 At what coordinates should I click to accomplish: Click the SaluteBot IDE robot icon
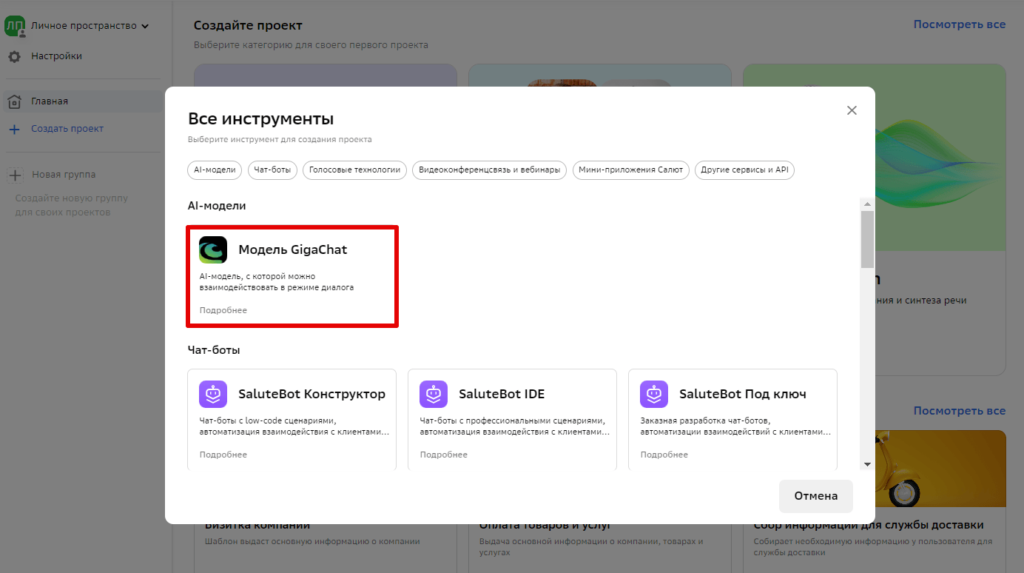tap(433, 394)
